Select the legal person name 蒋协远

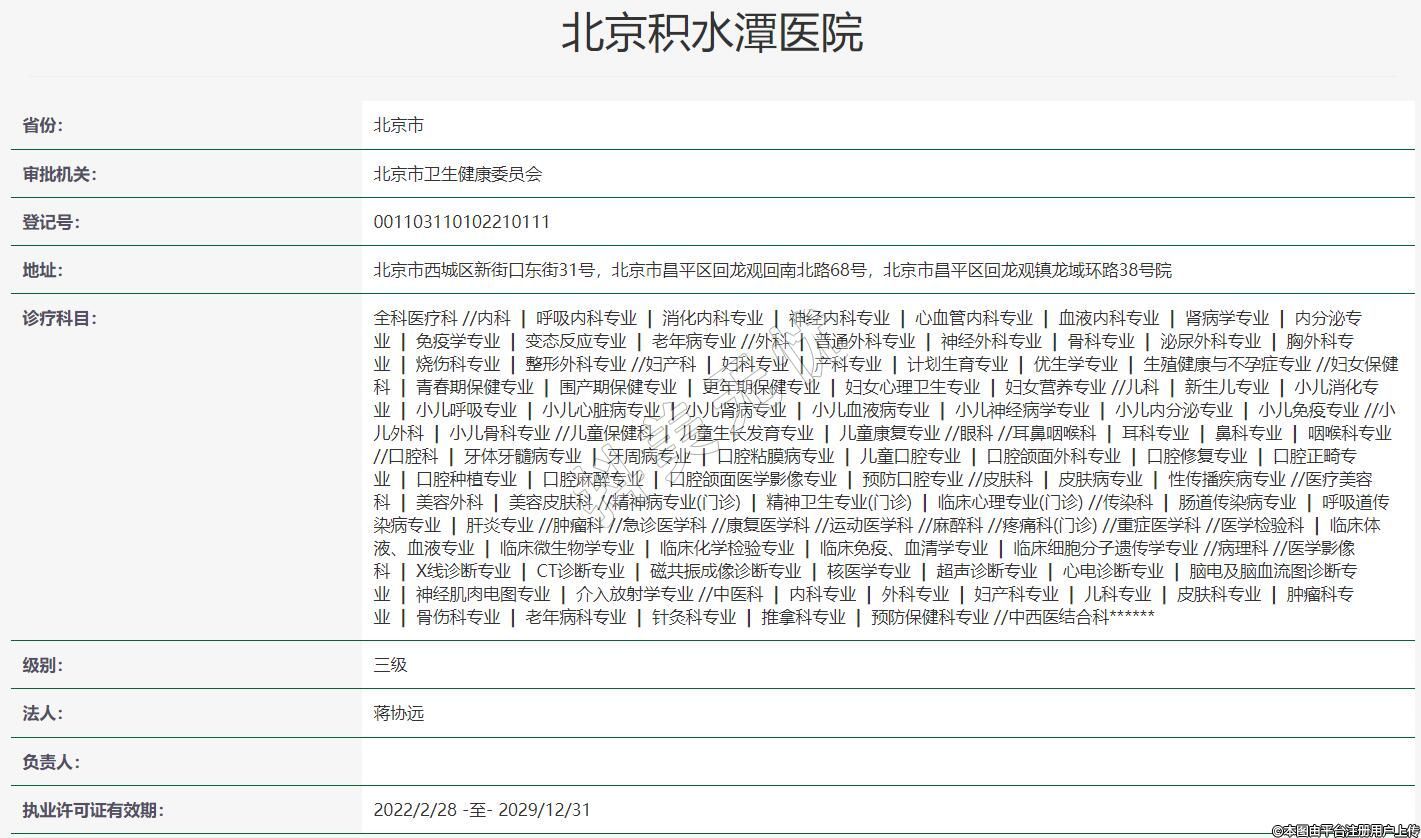tap(398, 713)
